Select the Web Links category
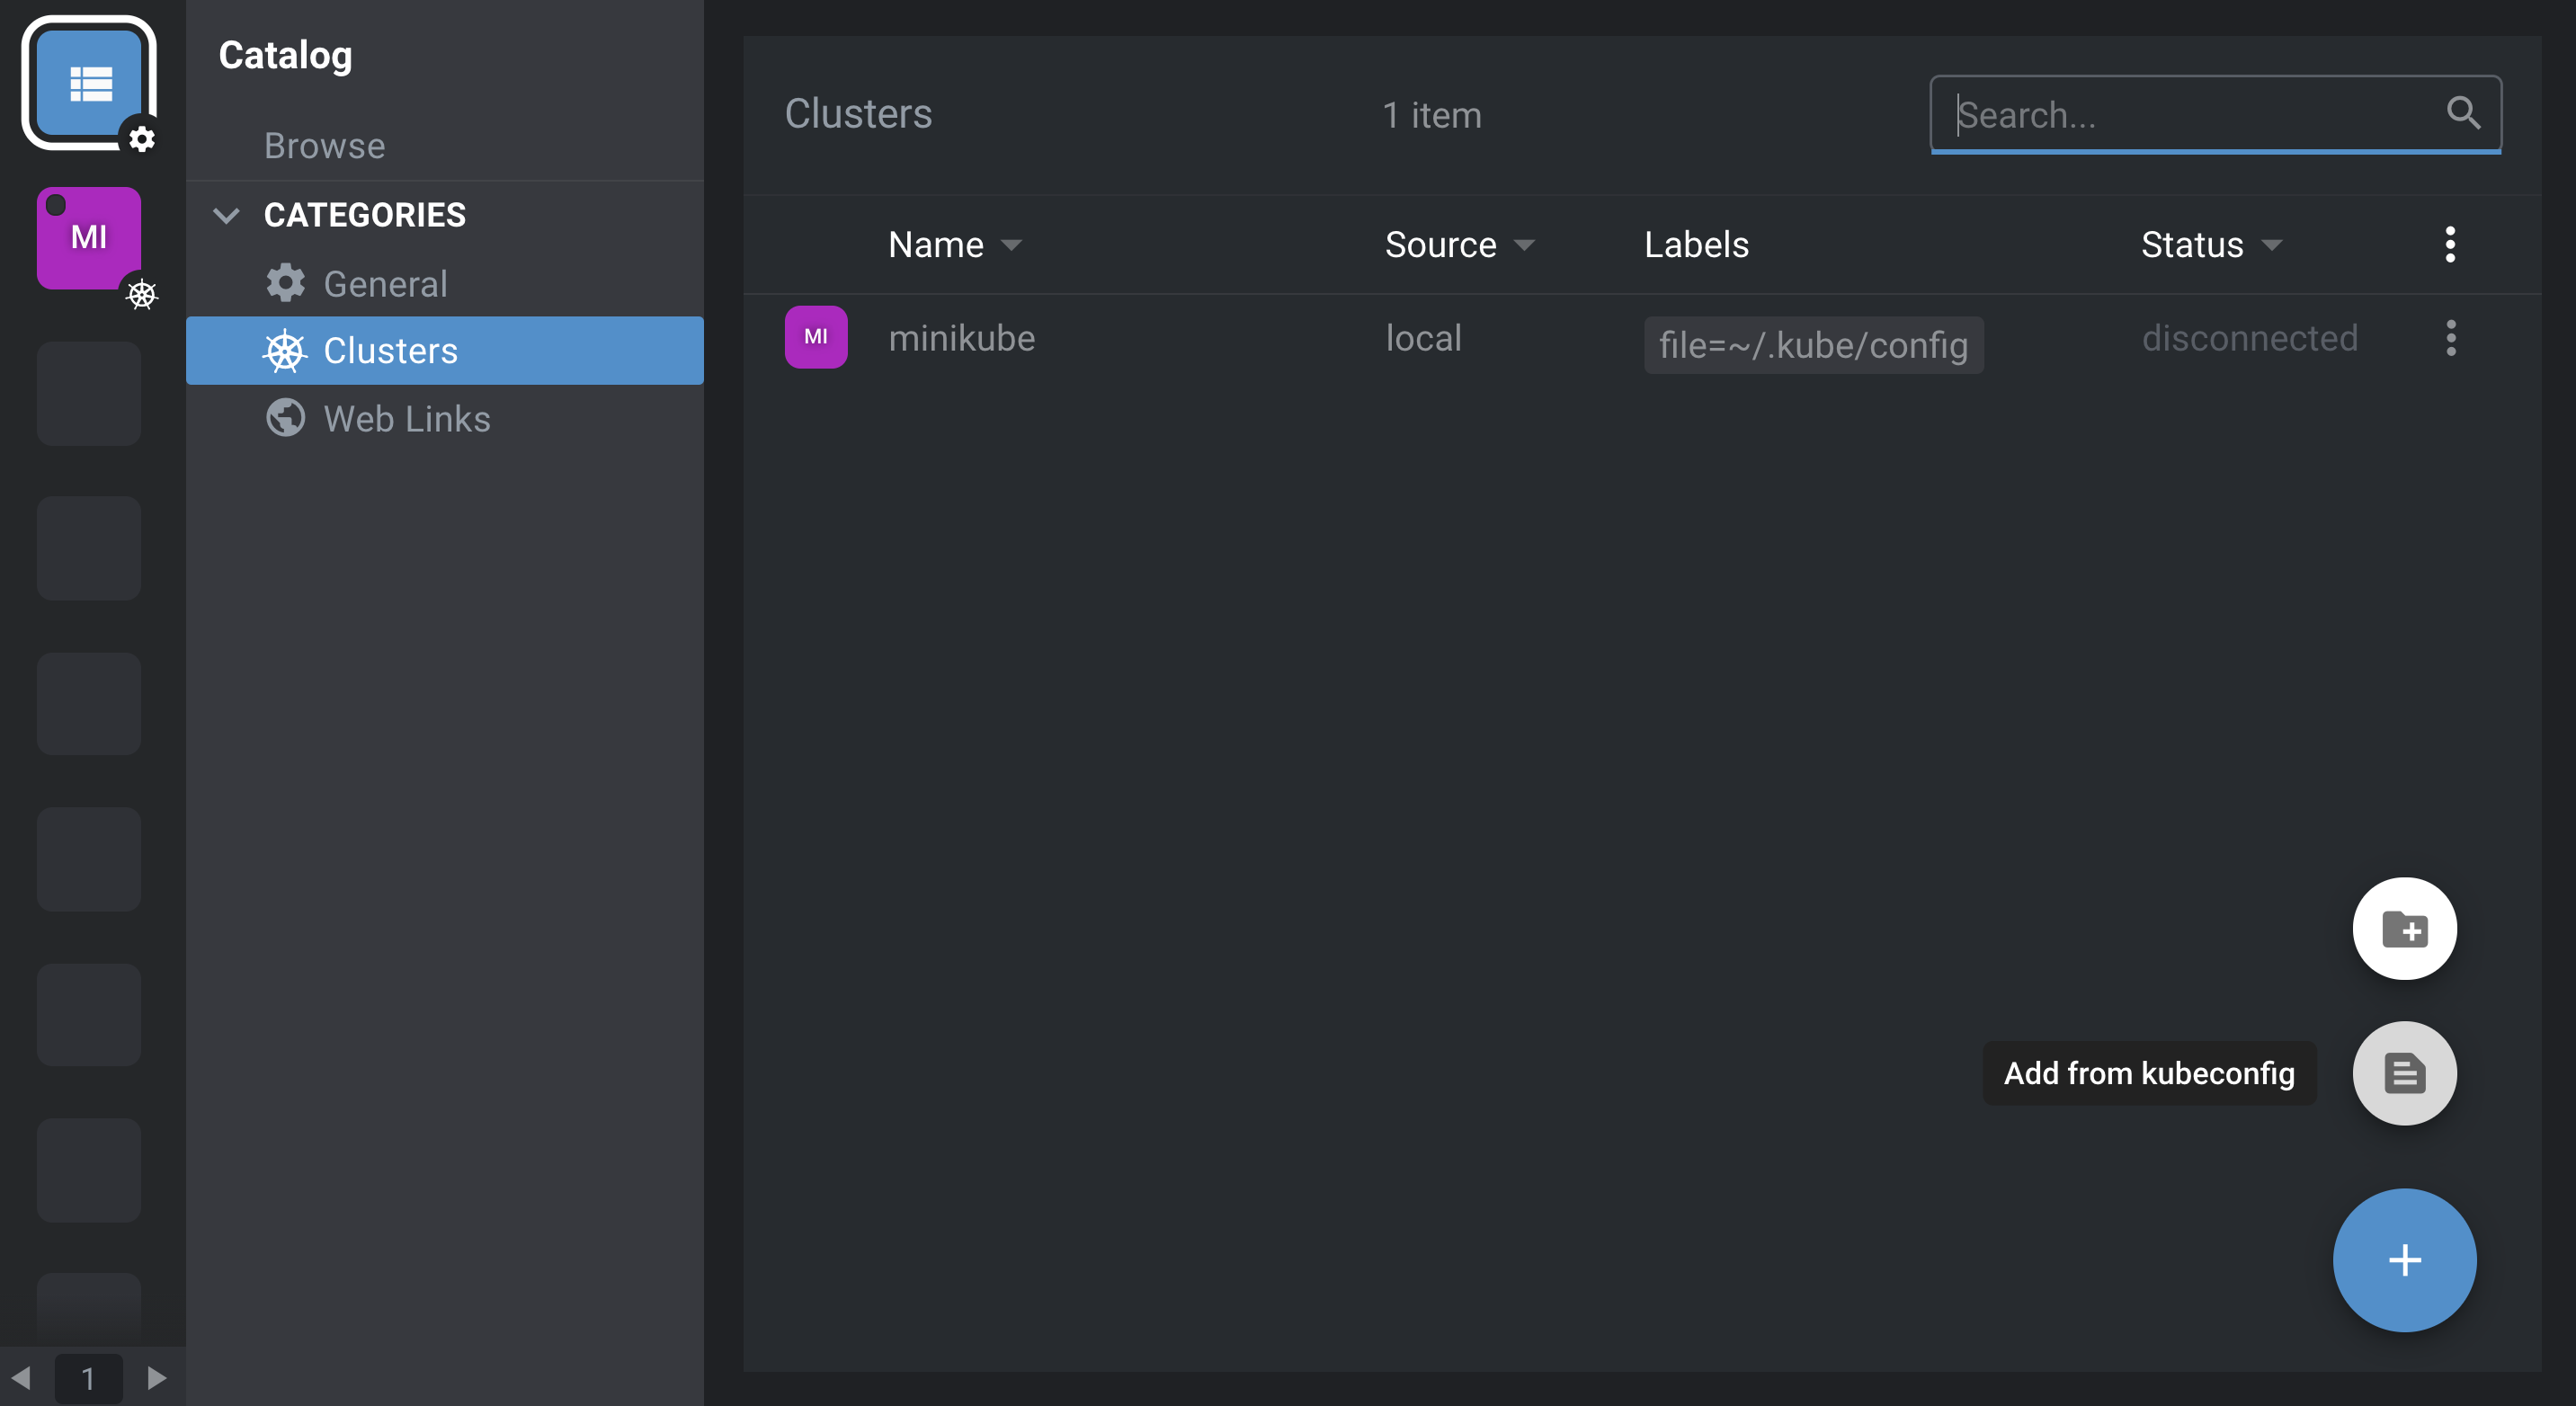The image size is (2576, 1406). (407, 418)
